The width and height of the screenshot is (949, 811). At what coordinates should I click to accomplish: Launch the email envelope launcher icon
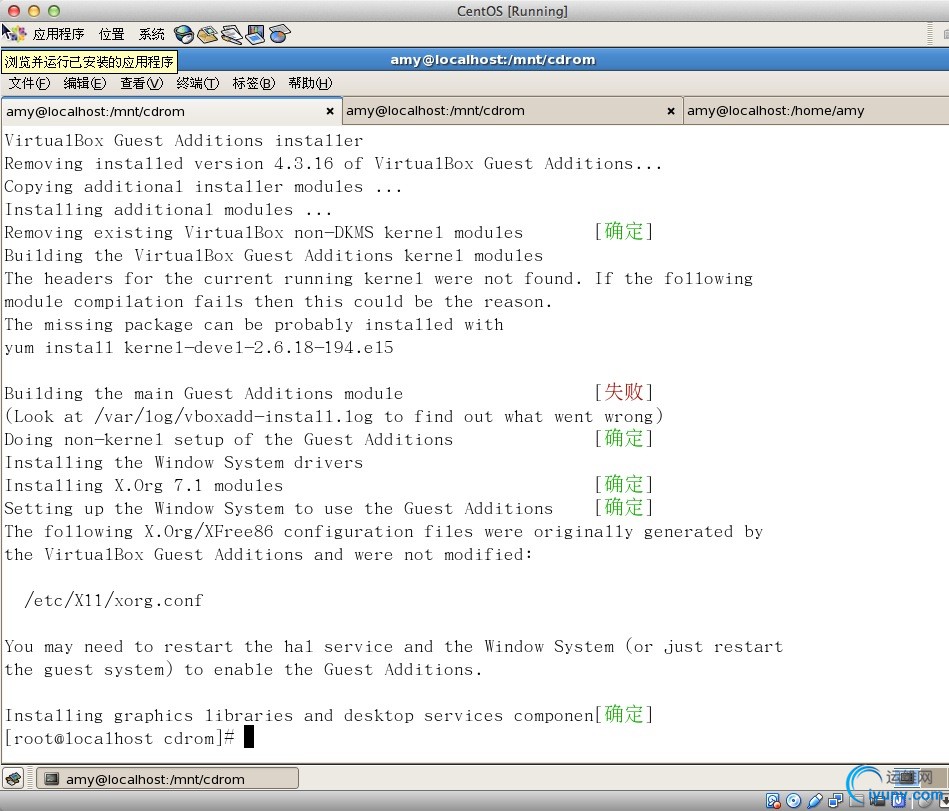tap(208, 35)
